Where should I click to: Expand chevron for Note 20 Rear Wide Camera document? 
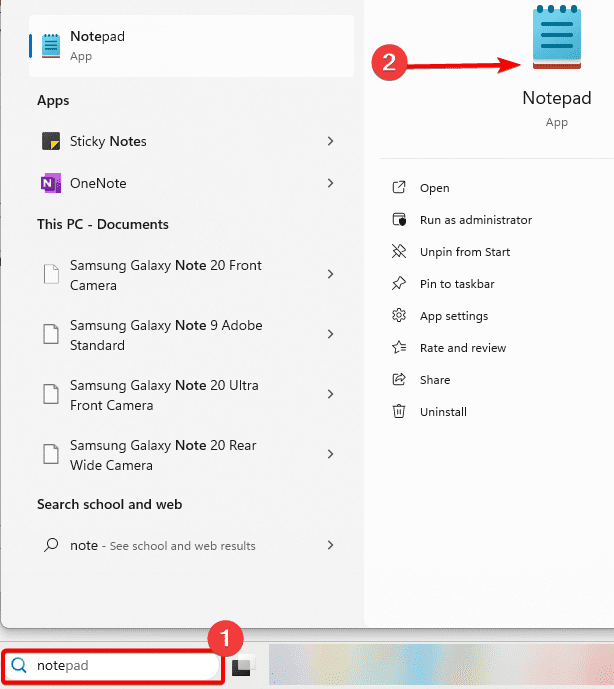pos(331,454)
